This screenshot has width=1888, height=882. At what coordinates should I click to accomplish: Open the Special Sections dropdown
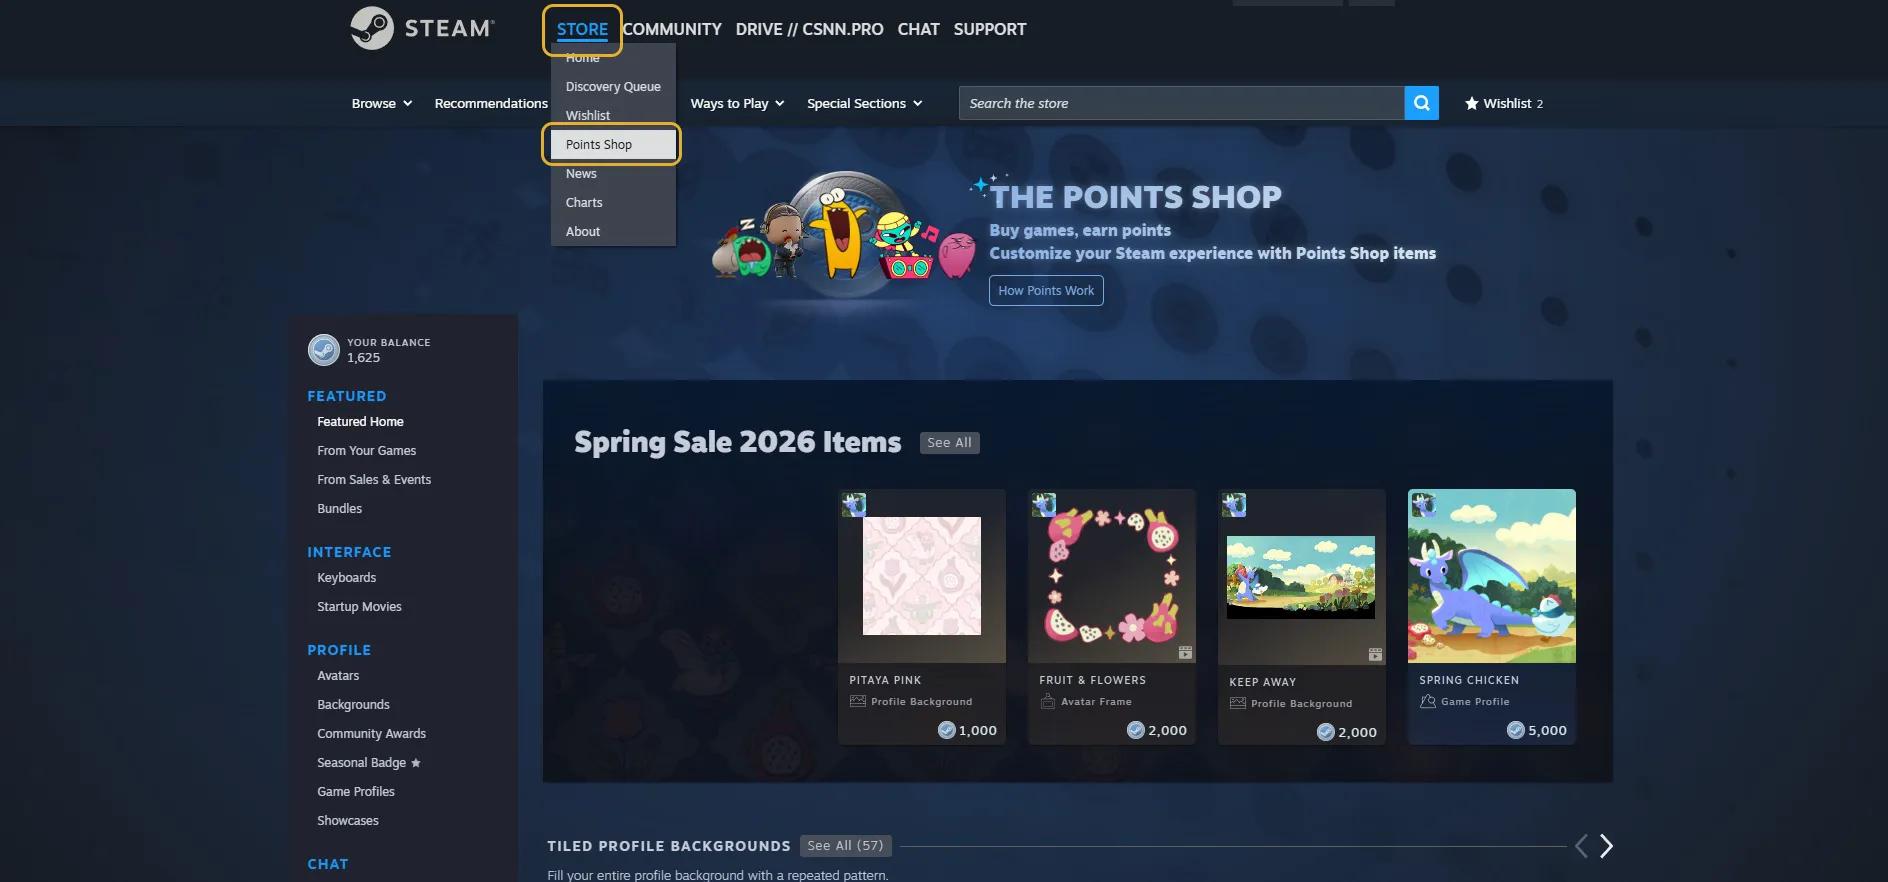[864, 103]
